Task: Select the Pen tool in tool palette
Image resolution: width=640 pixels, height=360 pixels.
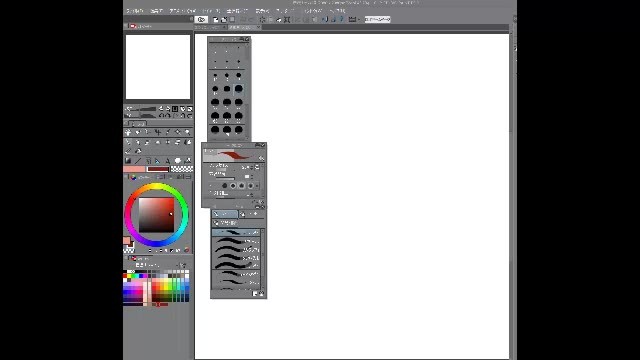Action: point(128,142)
